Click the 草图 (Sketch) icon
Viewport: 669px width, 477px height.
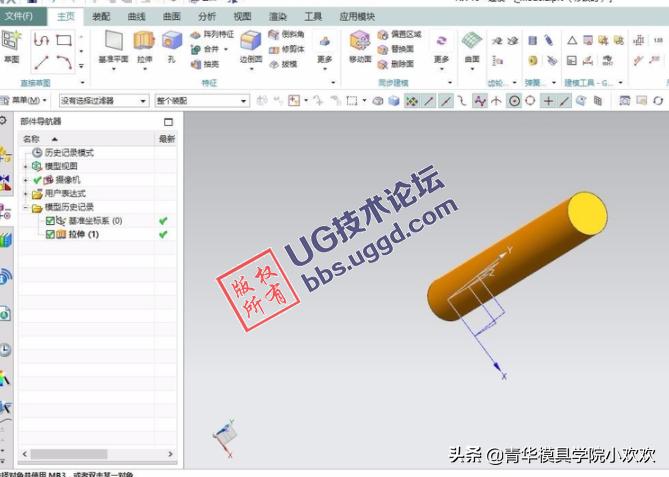click(11, 41)
